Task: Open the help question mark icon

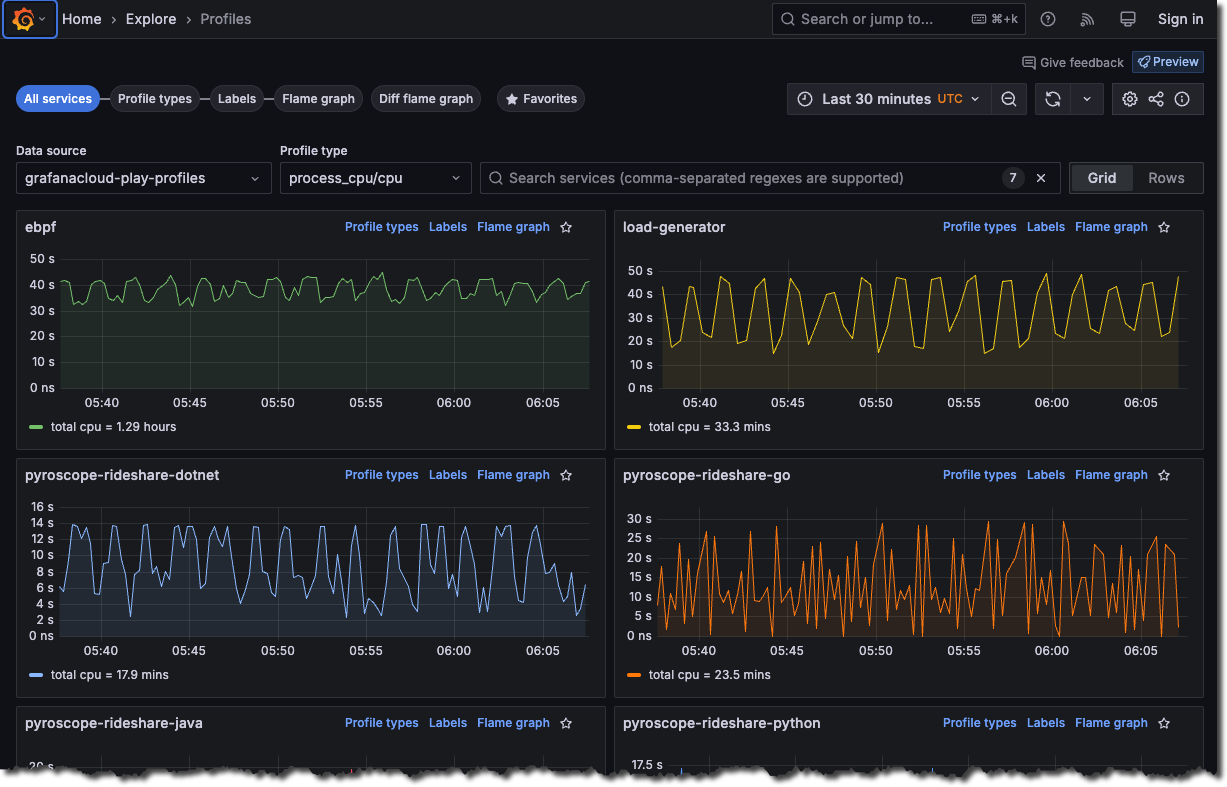Action: [x=1048, y=19]
